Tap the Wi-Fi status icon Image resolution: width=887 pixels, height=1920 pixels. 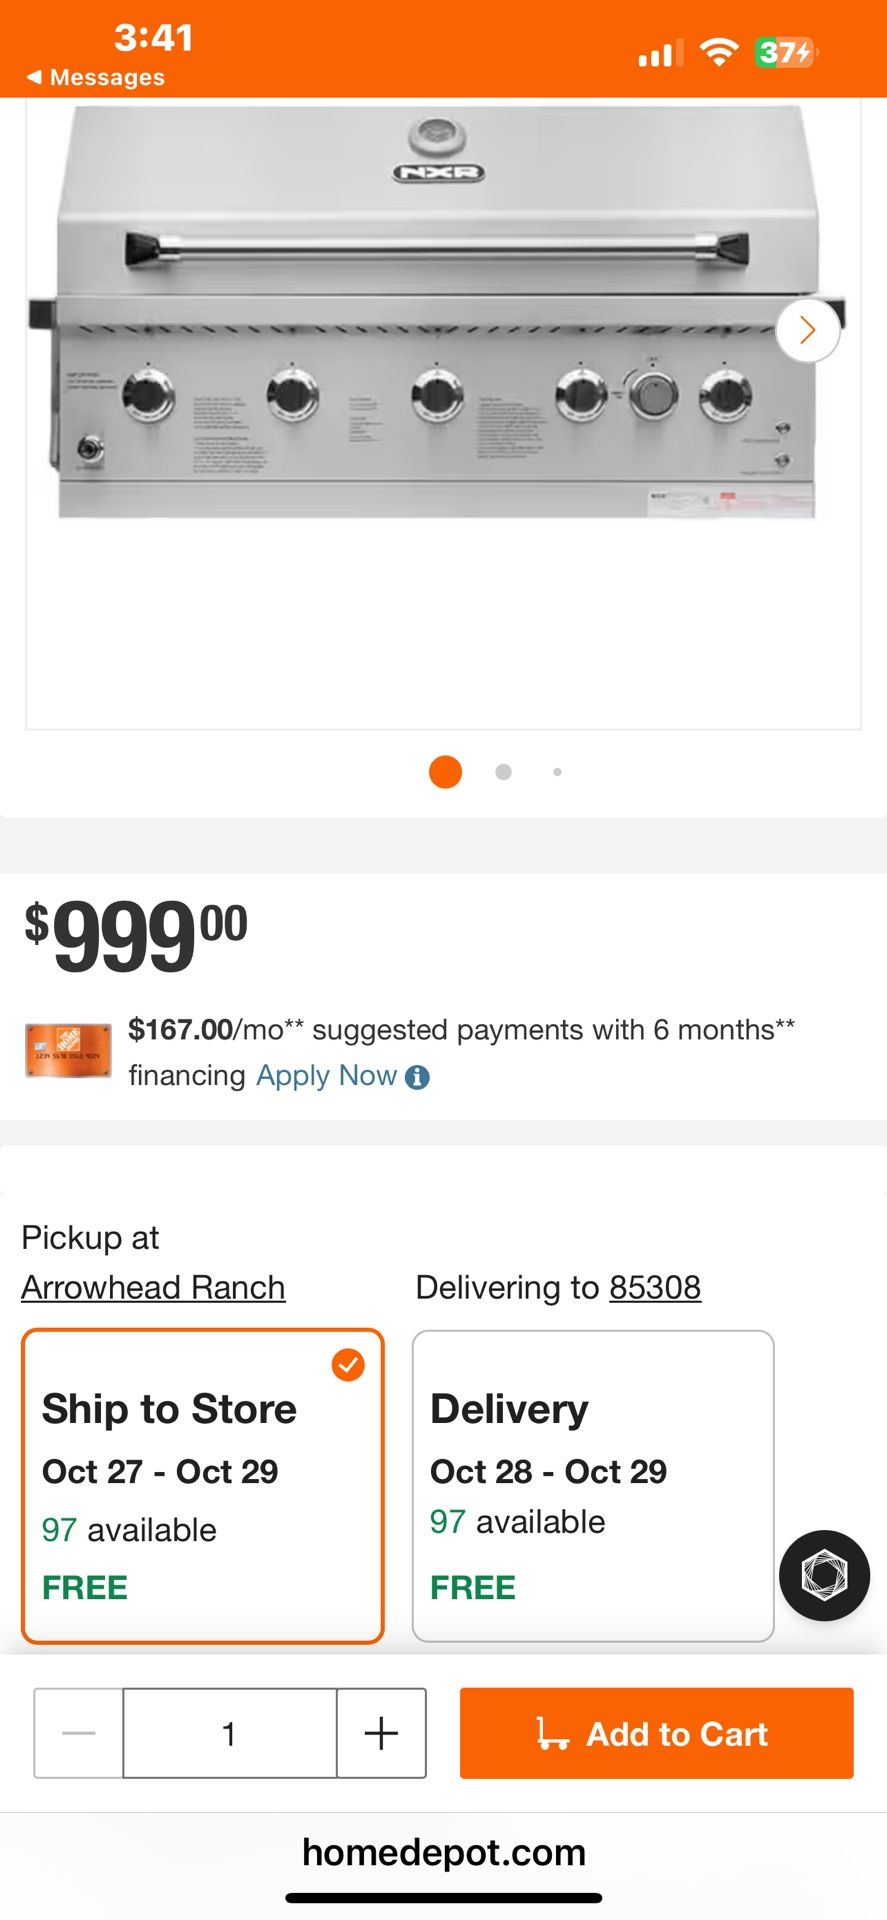[718, 52]
